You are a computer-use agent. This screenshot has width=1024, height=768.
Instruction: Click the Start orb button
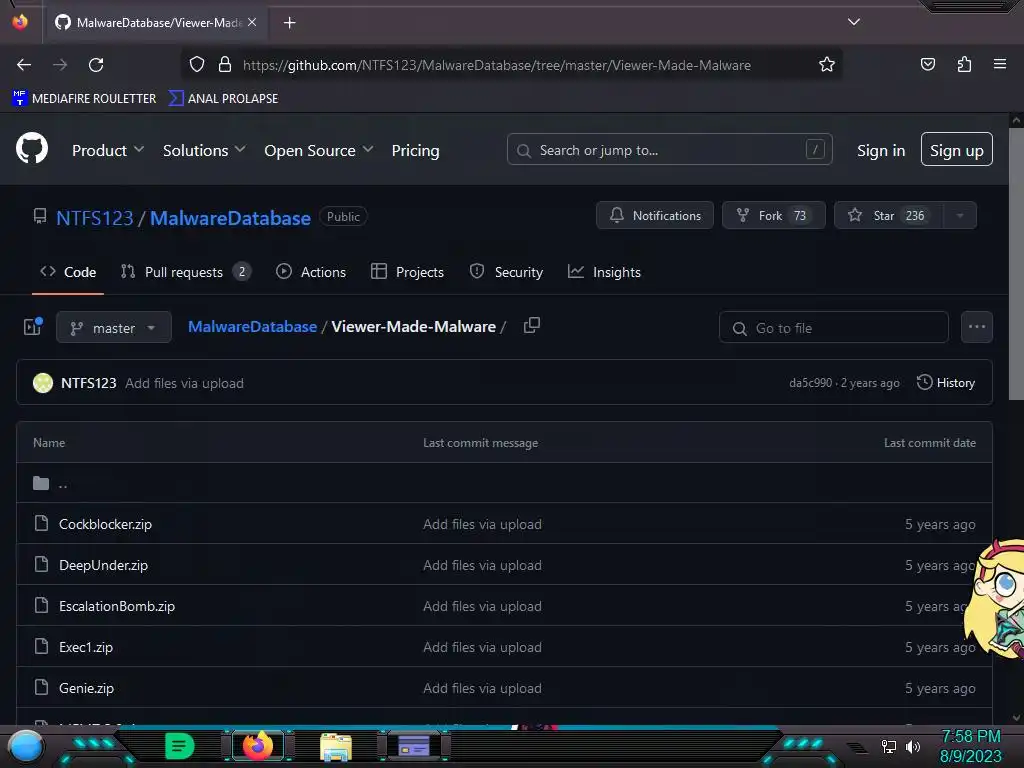(25, 747)
